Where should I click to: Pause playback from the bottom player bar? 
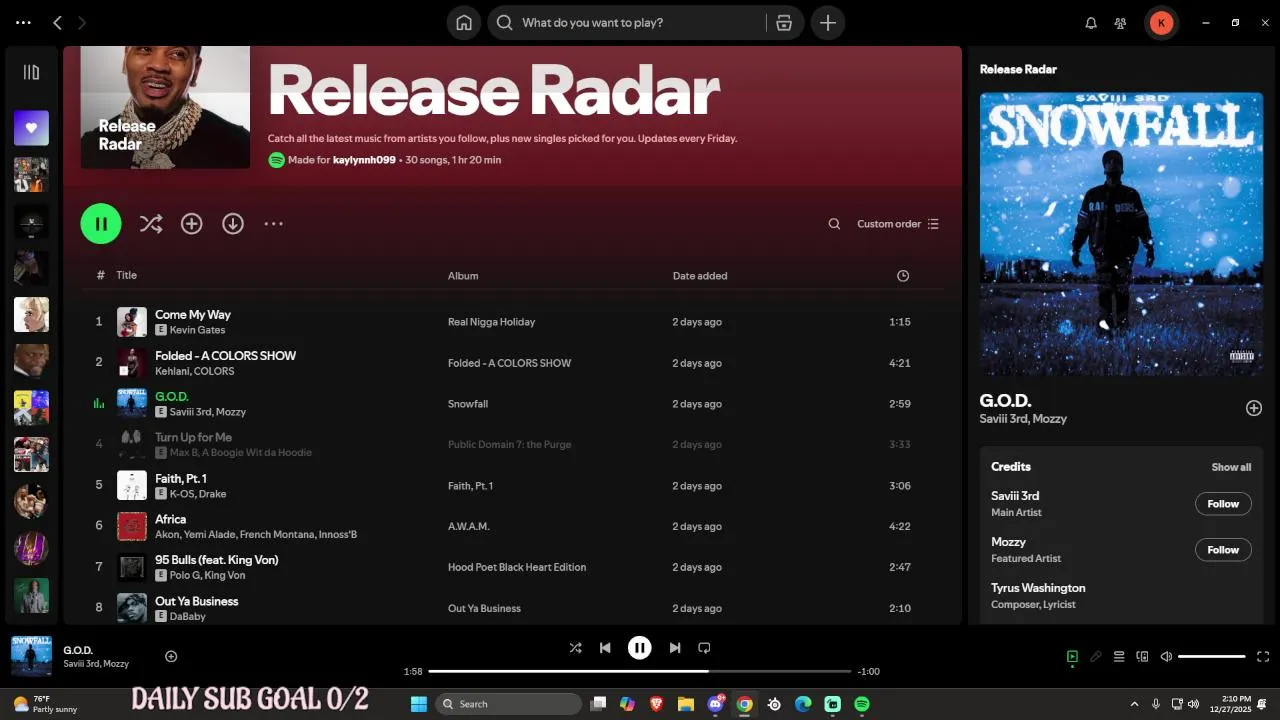pos(640,648)
